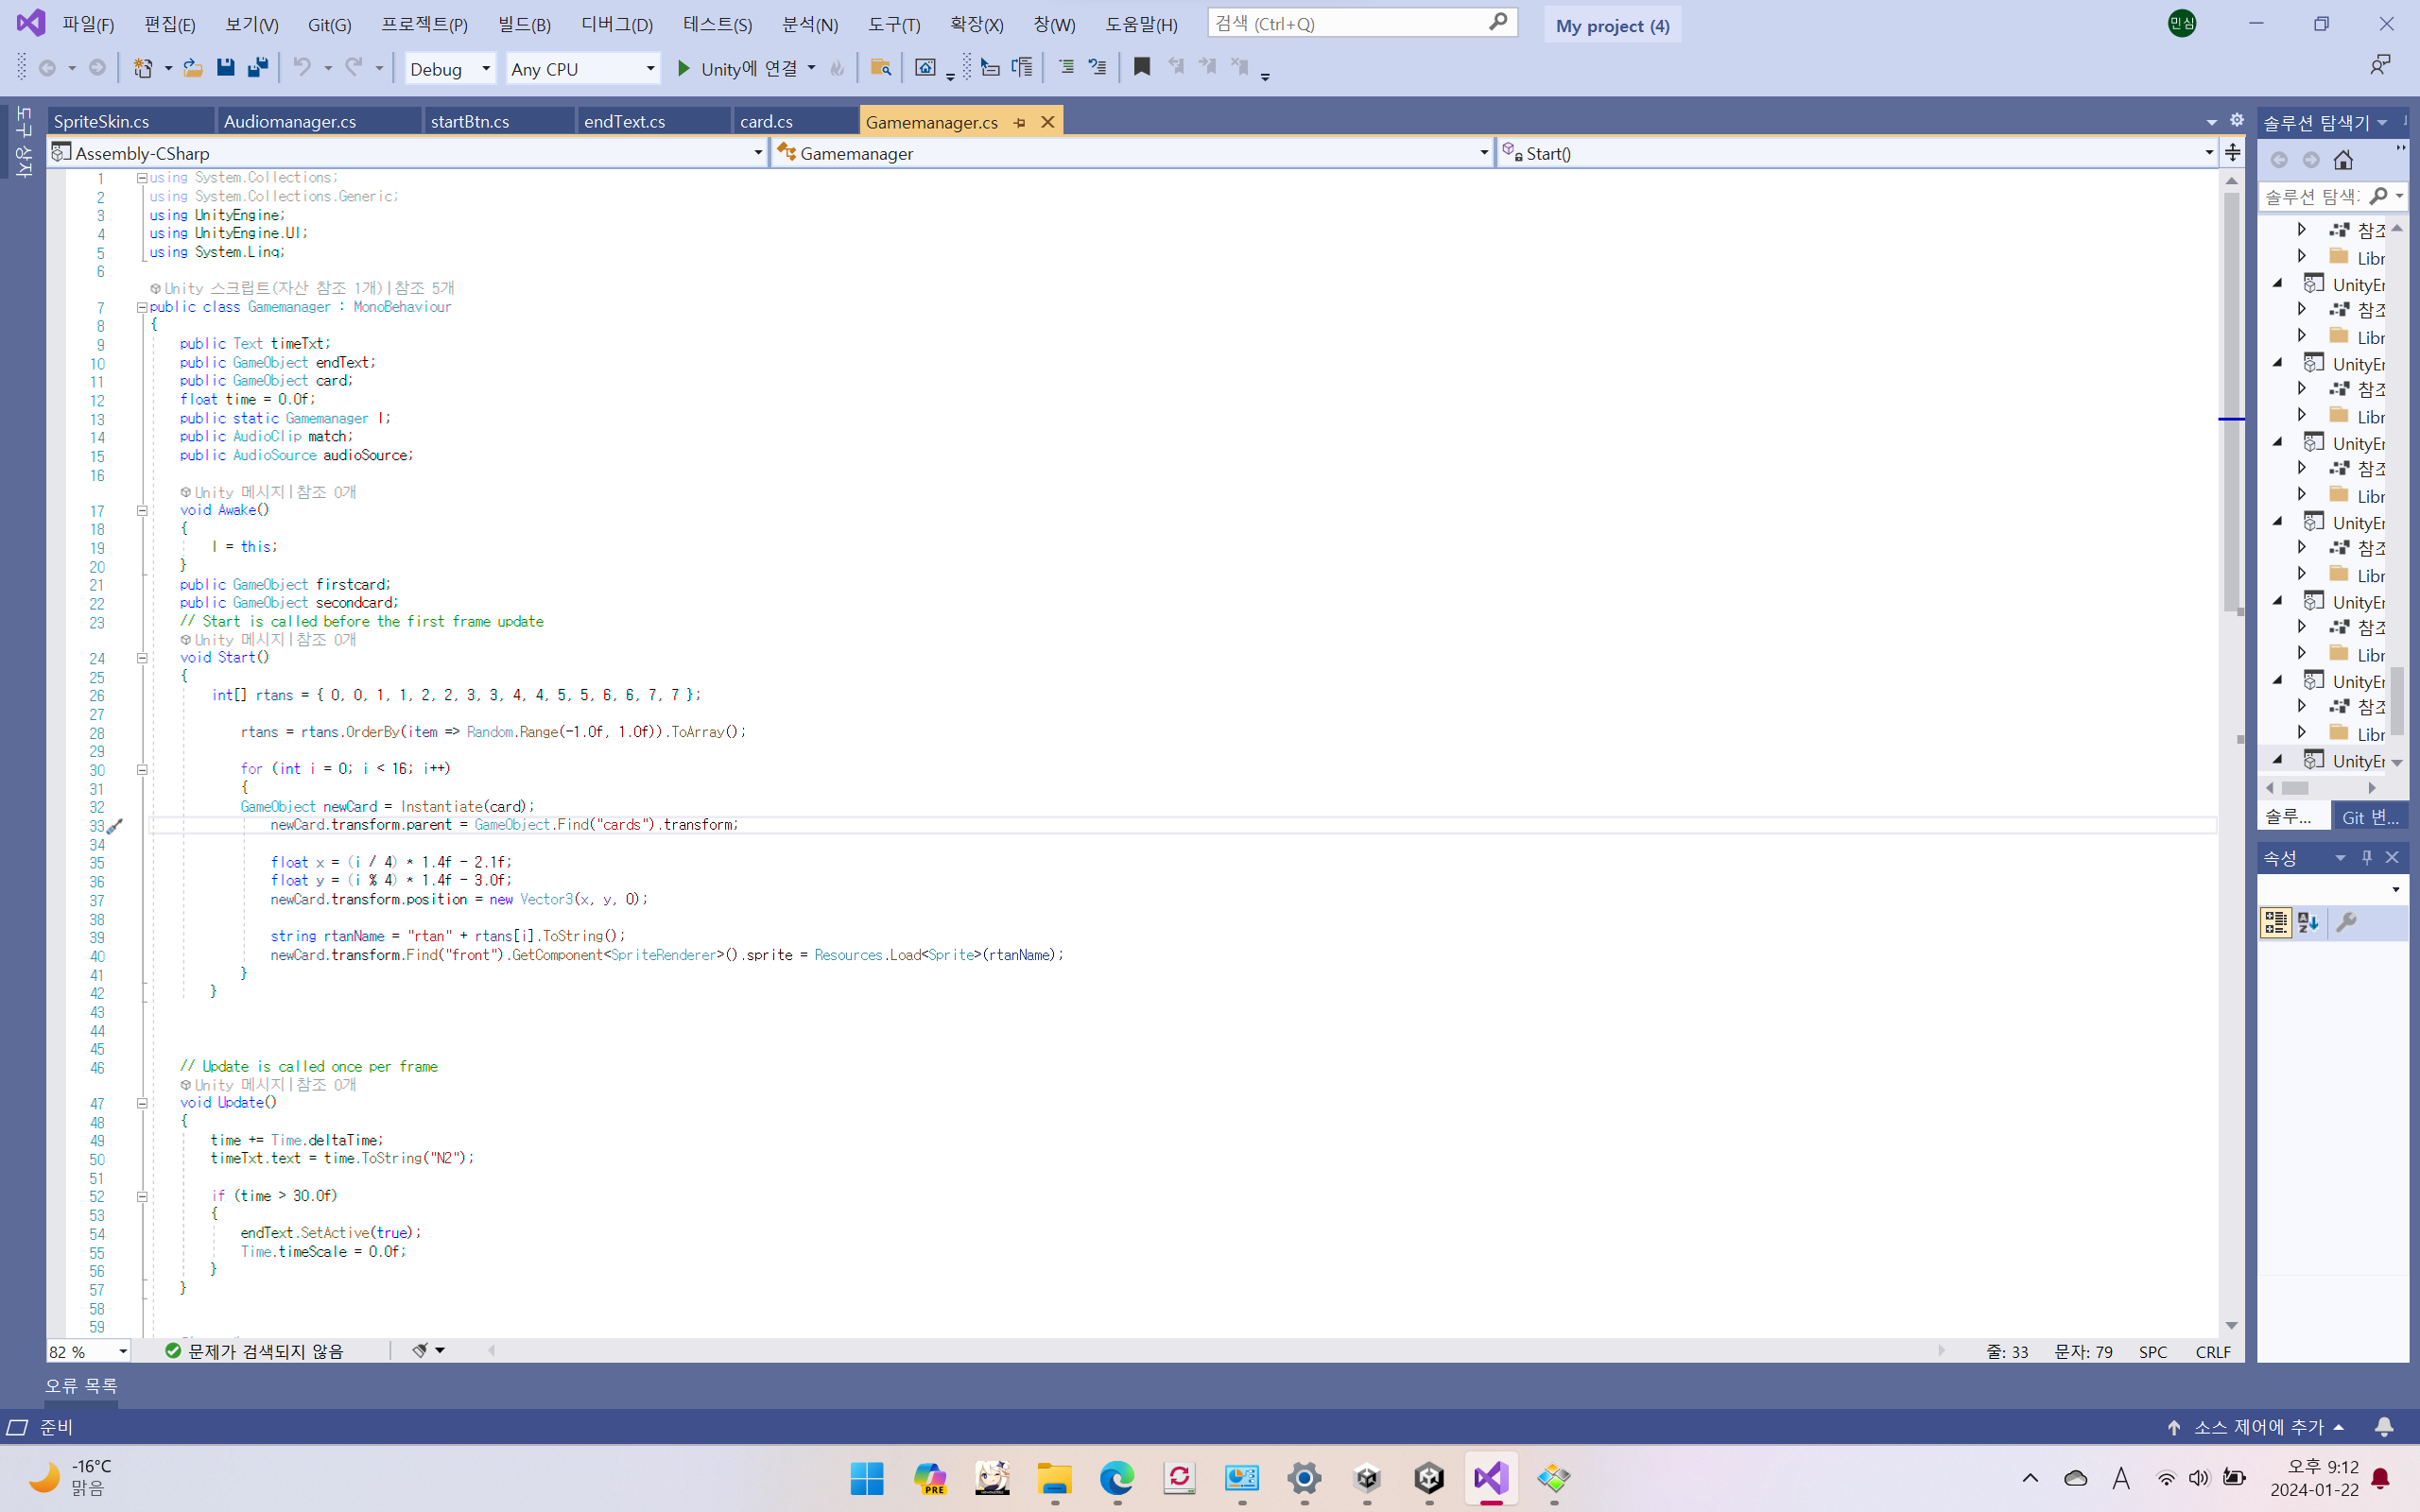Open the Assembly-CSharp project dropdown
Screen dimensions: 2420x1512
click(408, 153)
